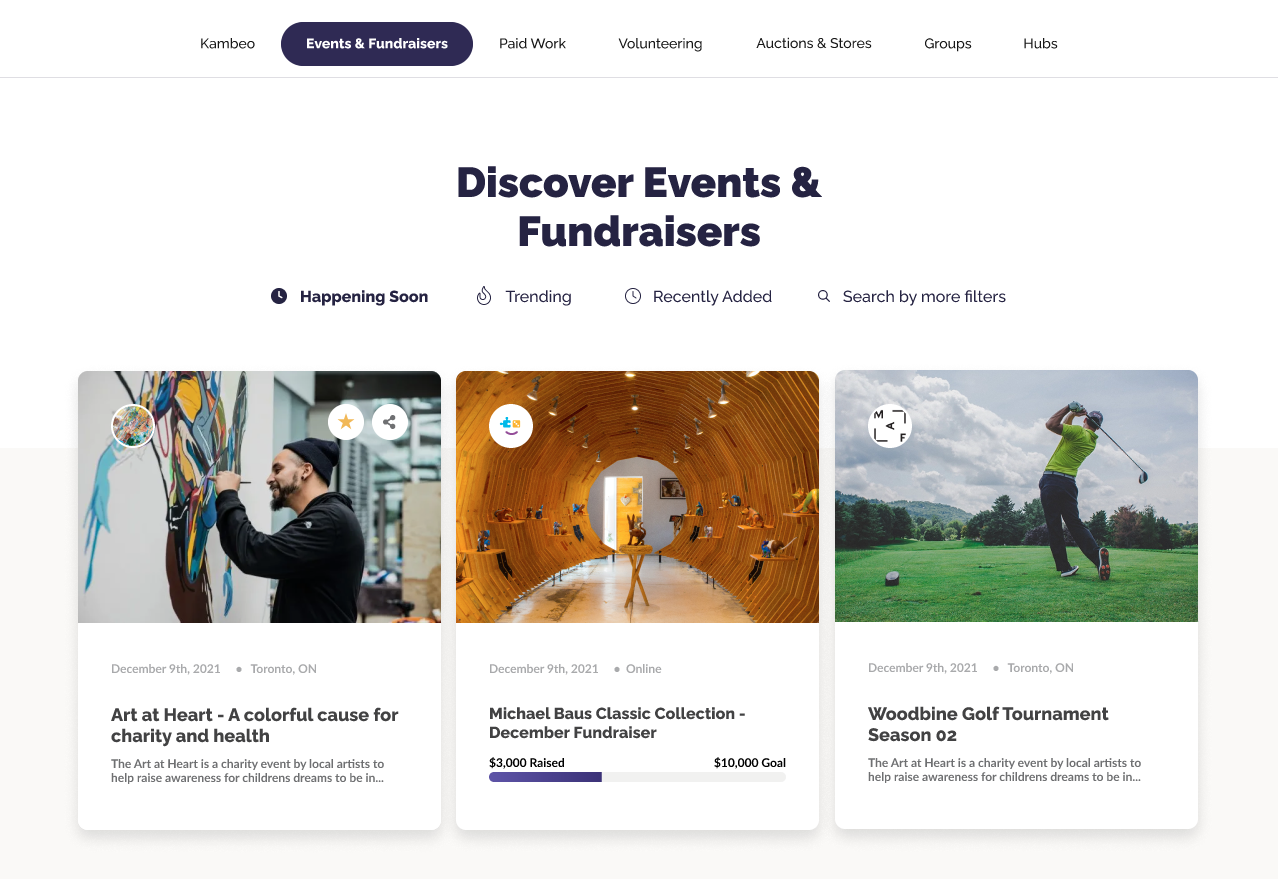Open the Art at Heart organizer avatar
This screenshot has width=1278, height=879.
[x=133, y=426]
